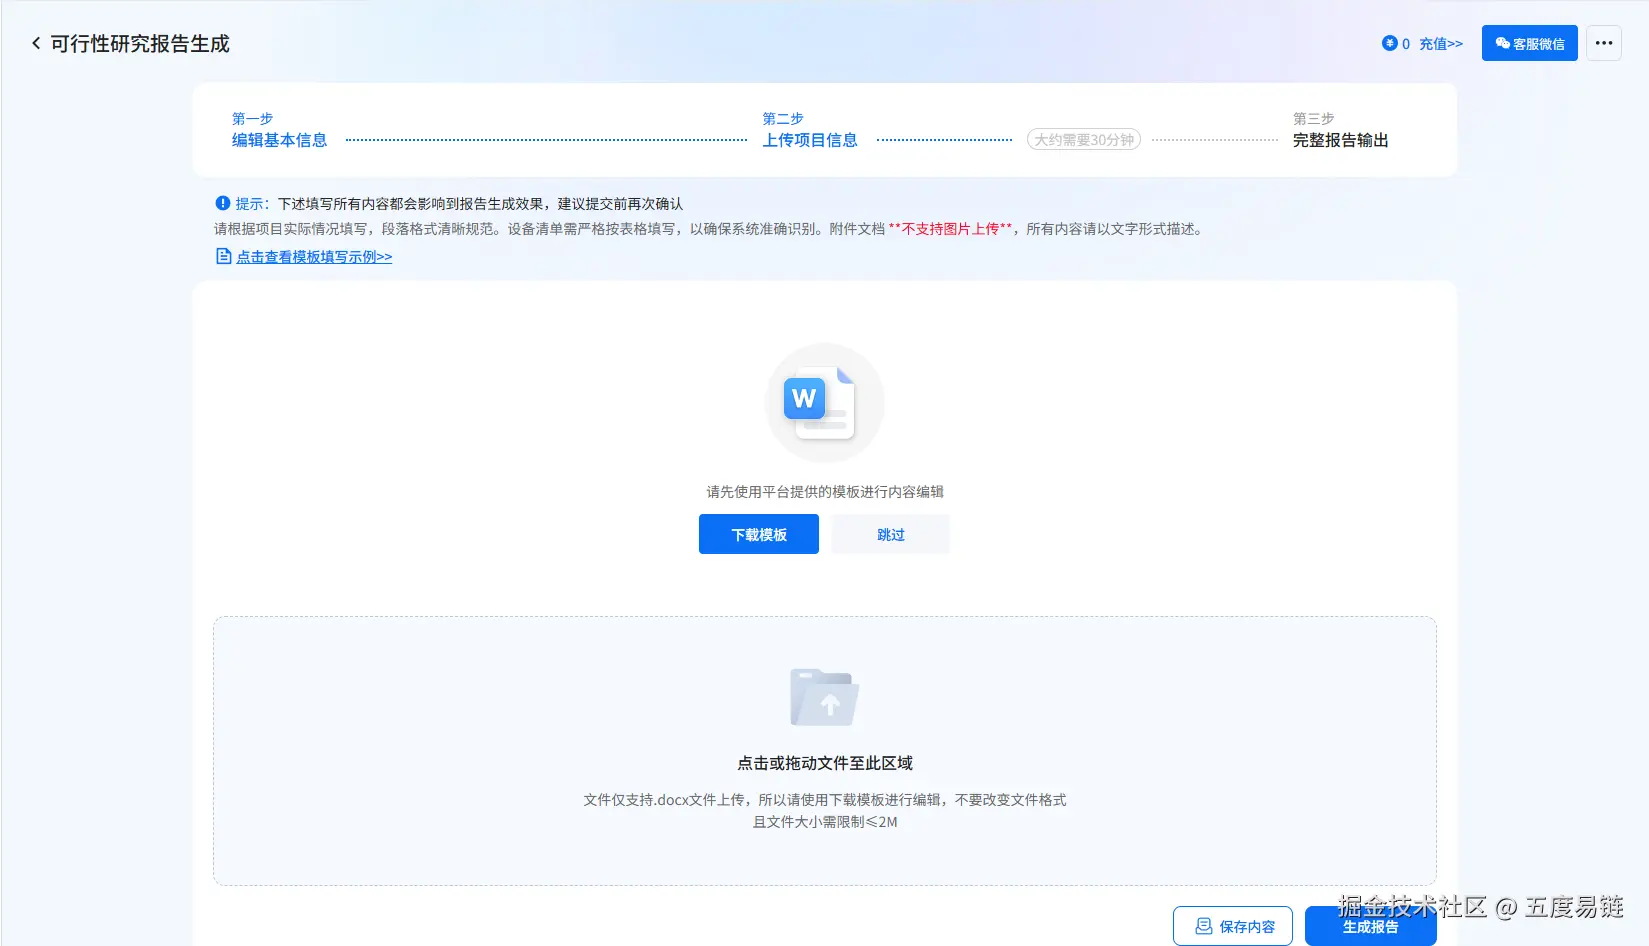
Task: Click the 生成报告 button
Action: 1370,926
